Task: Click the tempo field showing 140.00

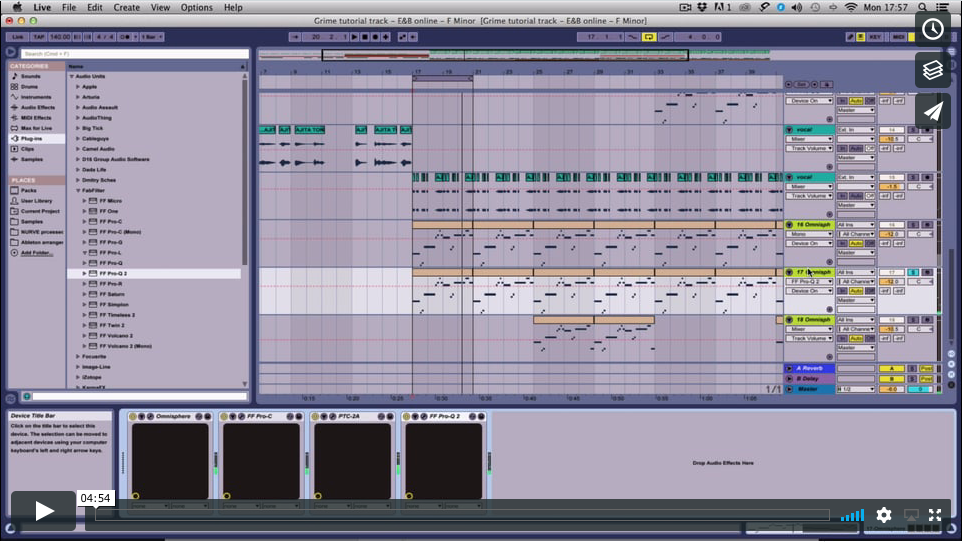Action: coord(60,37)
